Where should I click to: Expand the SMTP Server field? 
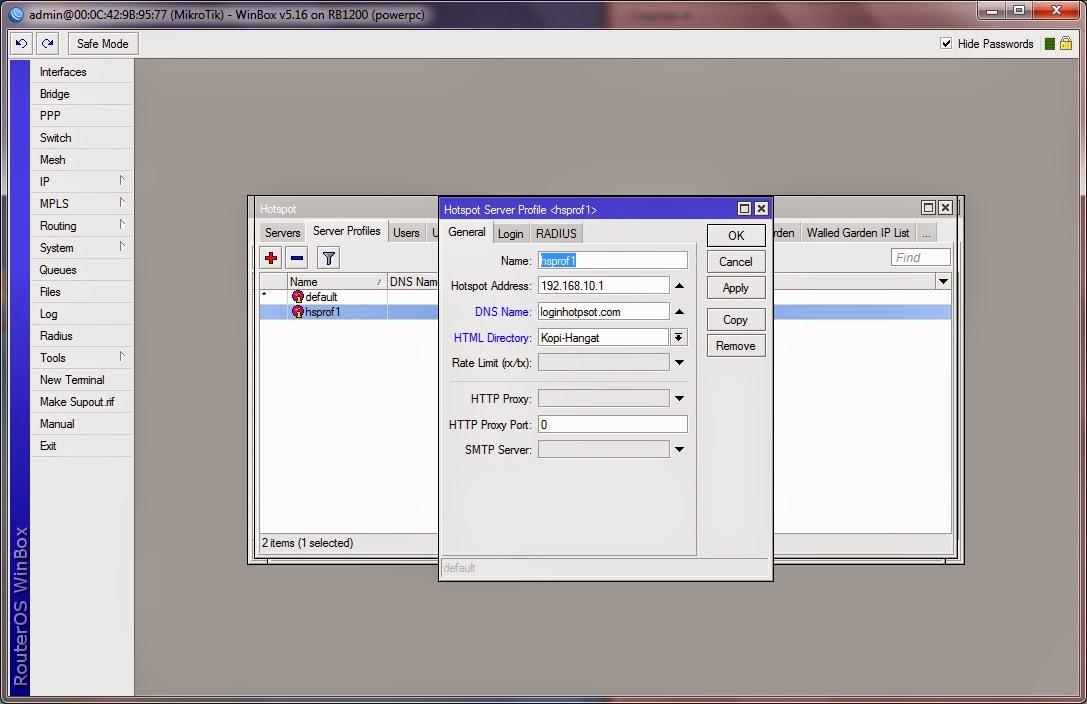tap(679, 450)
